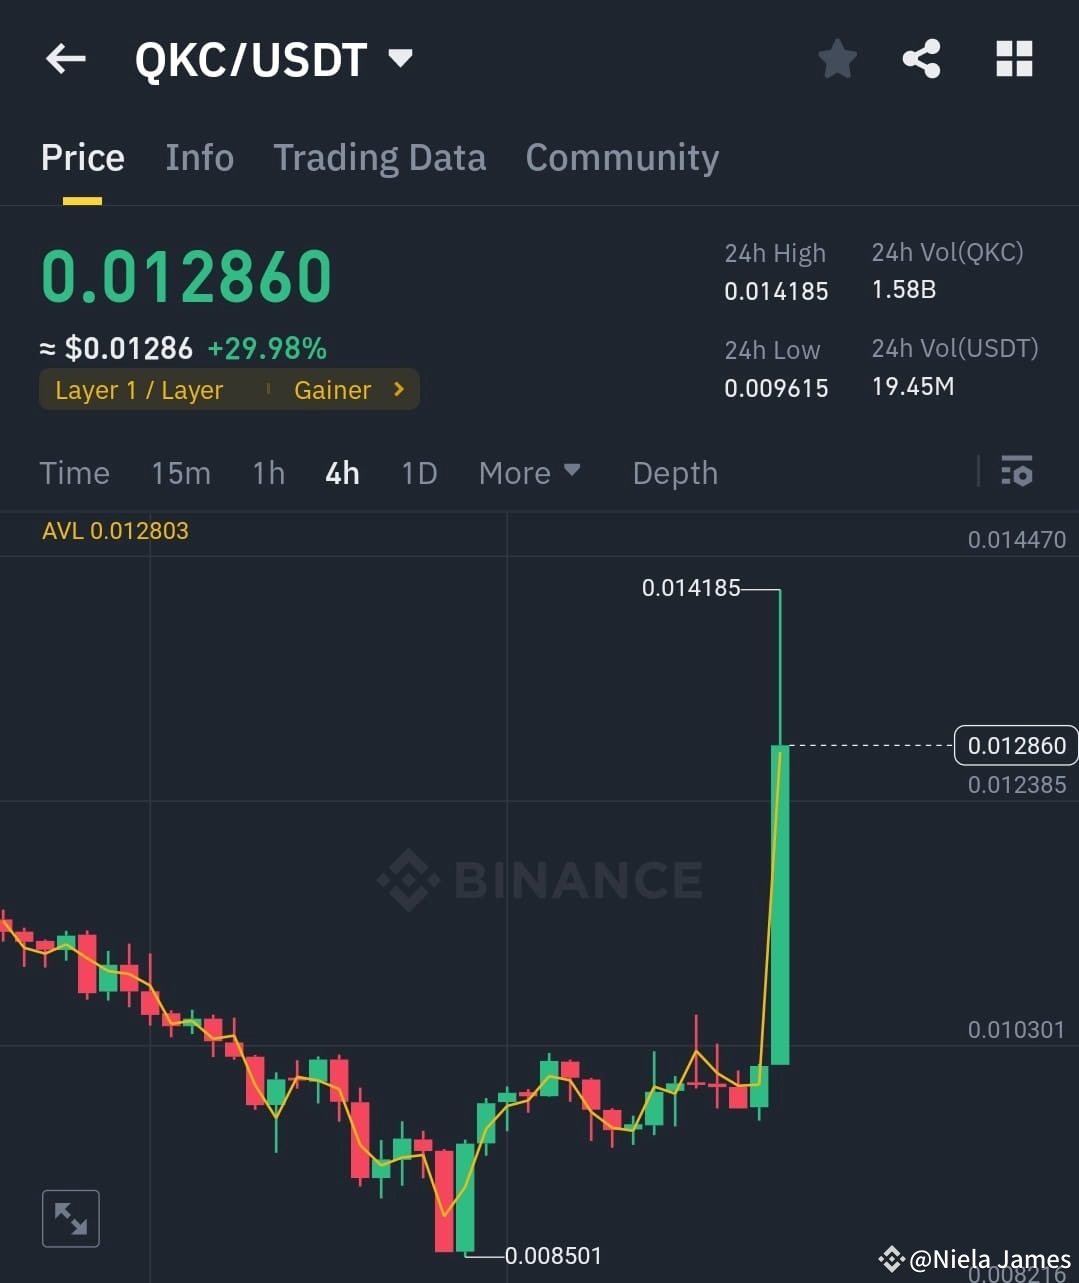The width and height of the screenshot is (1079, 1283).
Task: Toggle the star to favorite QKC/USDT
Action: tap(837, 58)
